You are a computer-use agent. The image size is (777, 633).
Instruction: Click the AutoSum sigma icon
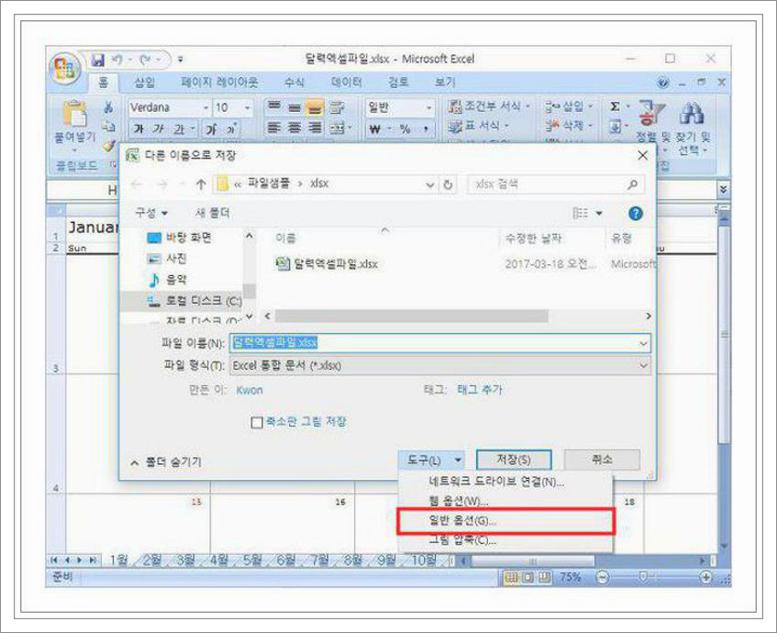click(615, 107)
